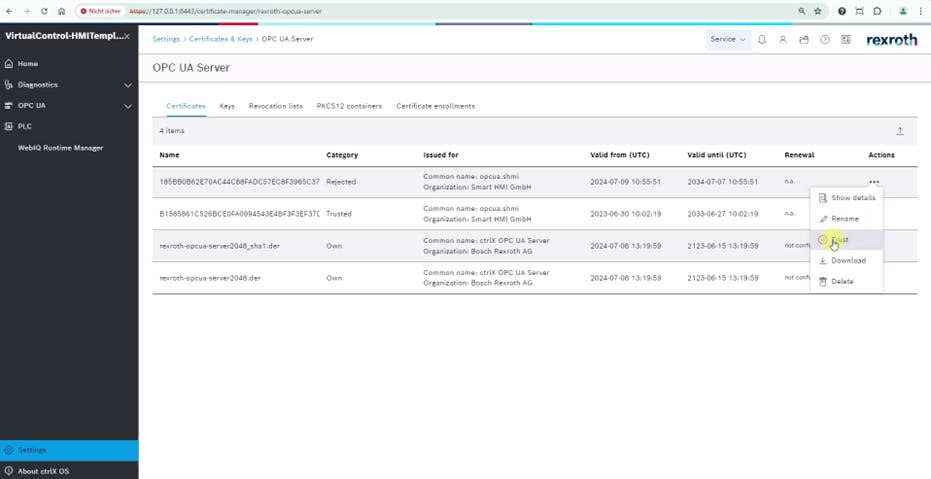931x479 pixels.
Task: Choose Trust in context menu
Action: pyautogui.click(x=847, y=240)
